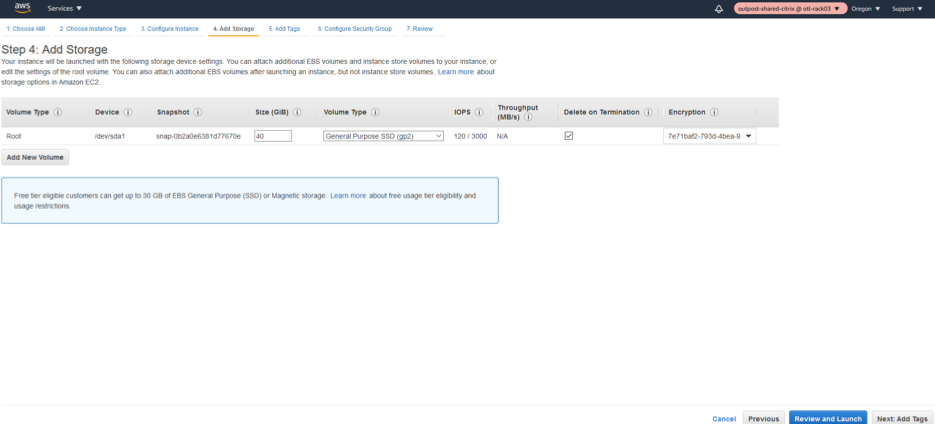The width and height of the screenshot is (935, 424).
Task: Go to step 6. Configure Security Group
Action: [x=355, y=29]
